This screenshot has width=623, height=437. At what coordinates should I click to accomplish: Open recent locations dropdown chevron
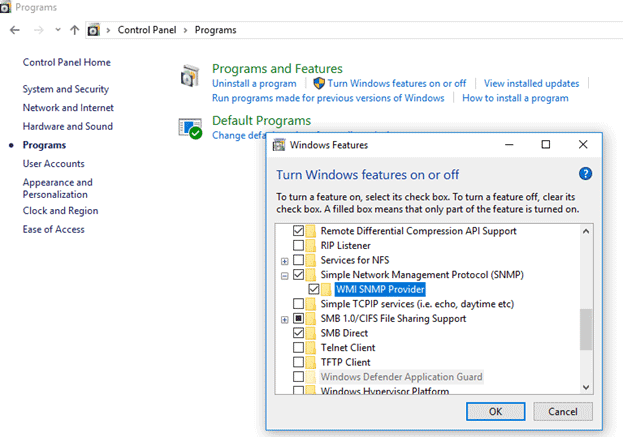58,30
